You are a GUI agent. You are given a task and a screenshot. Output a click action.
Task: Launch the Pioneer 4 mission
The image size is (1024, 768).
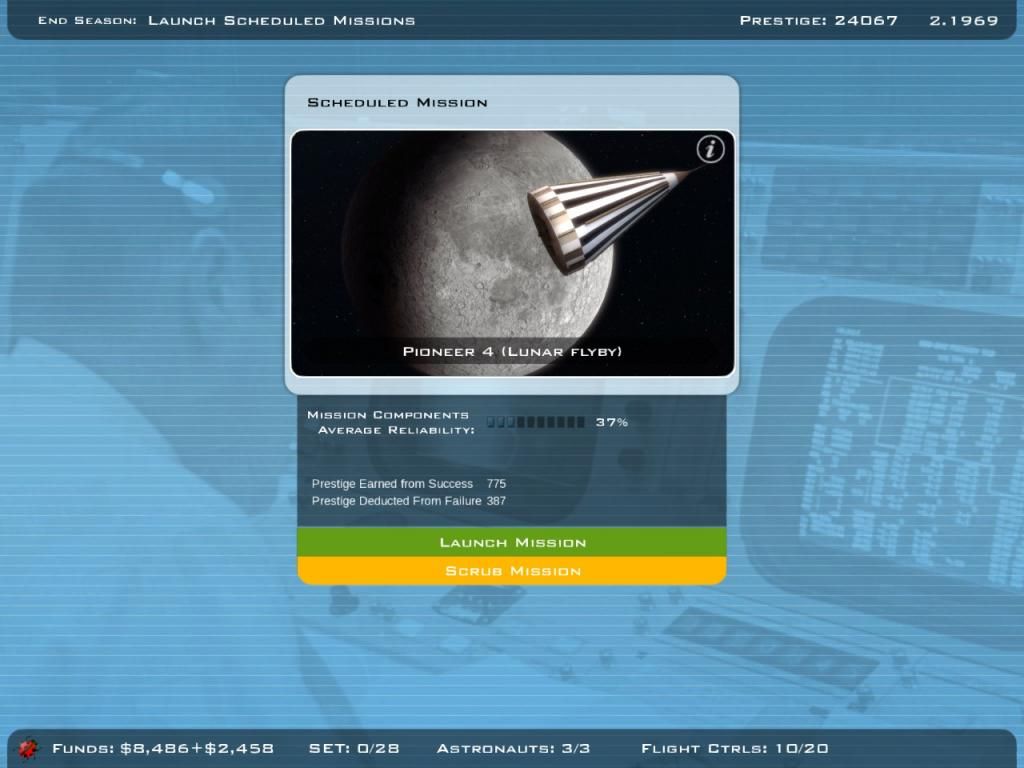point(512,542)
